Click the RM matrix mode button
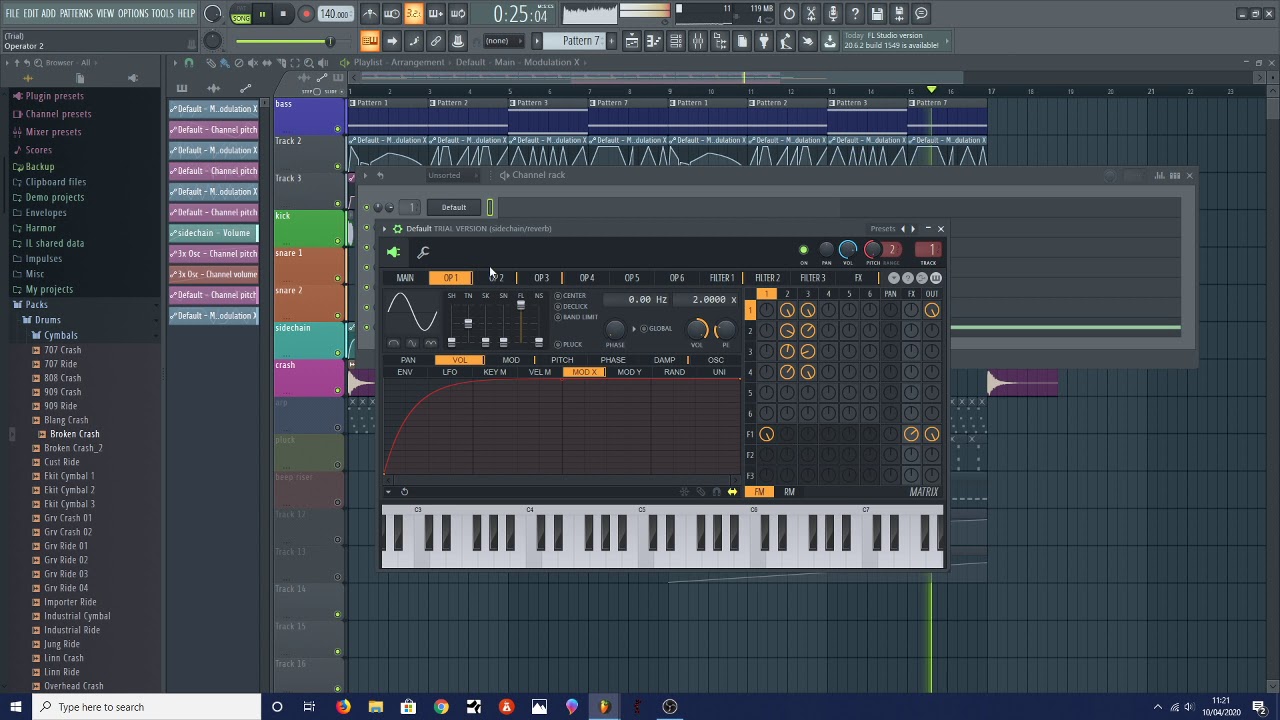Screen dimensions: 1280x720 (x=789, y=492)
